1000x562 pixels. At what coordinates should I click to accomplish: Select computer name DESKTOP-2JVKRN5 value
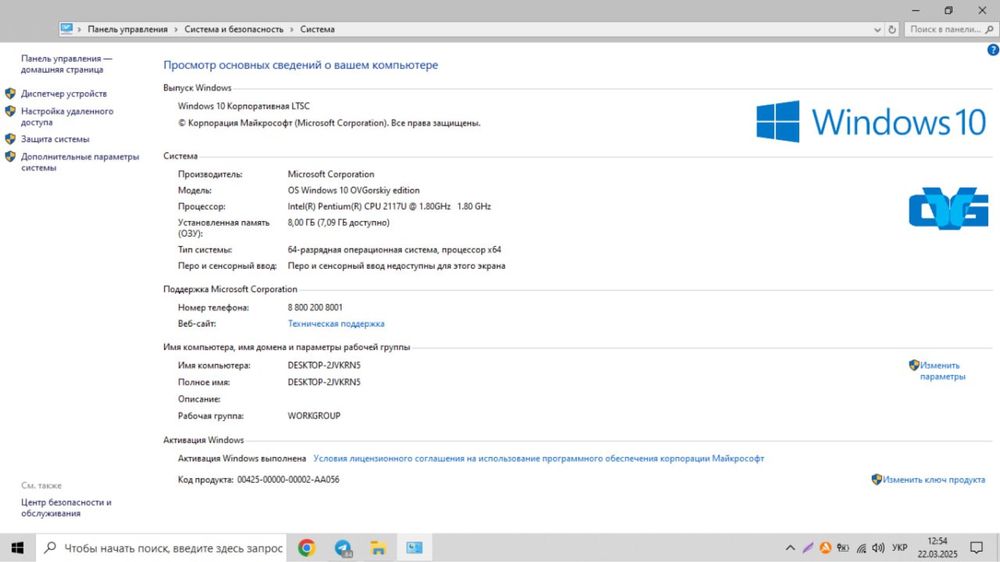(x=324, y=366)
